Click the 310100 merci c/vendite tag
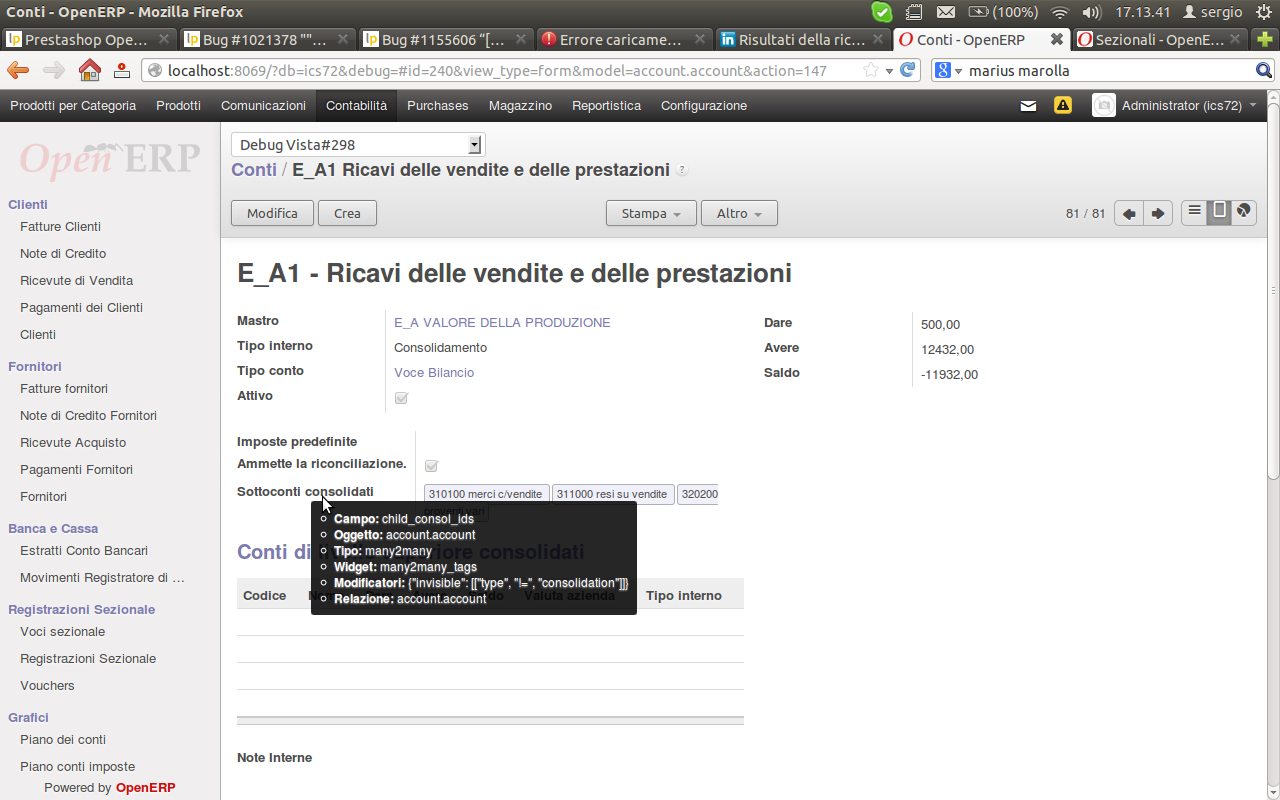 pyautogui.click(x=487, y=494)
